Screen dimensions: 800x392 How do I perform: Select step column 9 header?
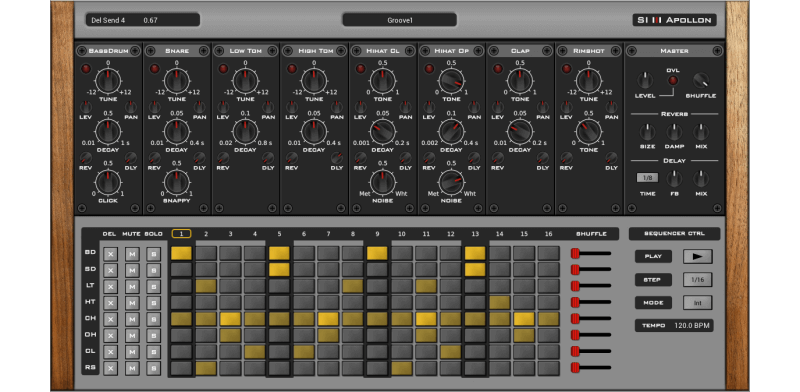point(377,234)
